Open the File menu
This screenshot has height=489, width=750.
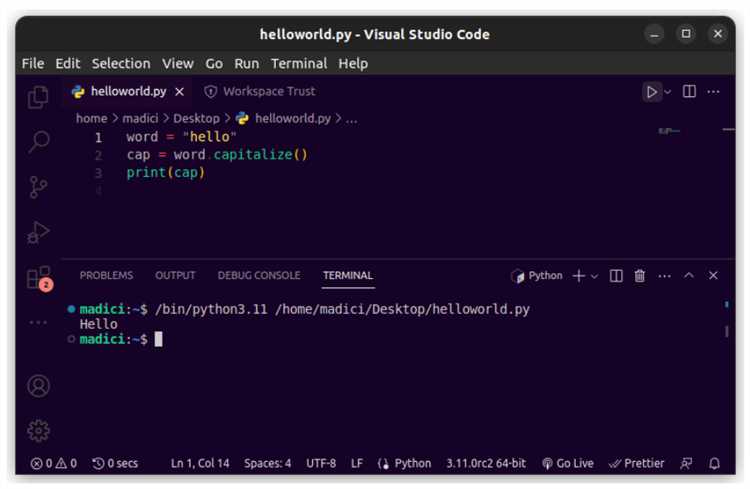33,63
